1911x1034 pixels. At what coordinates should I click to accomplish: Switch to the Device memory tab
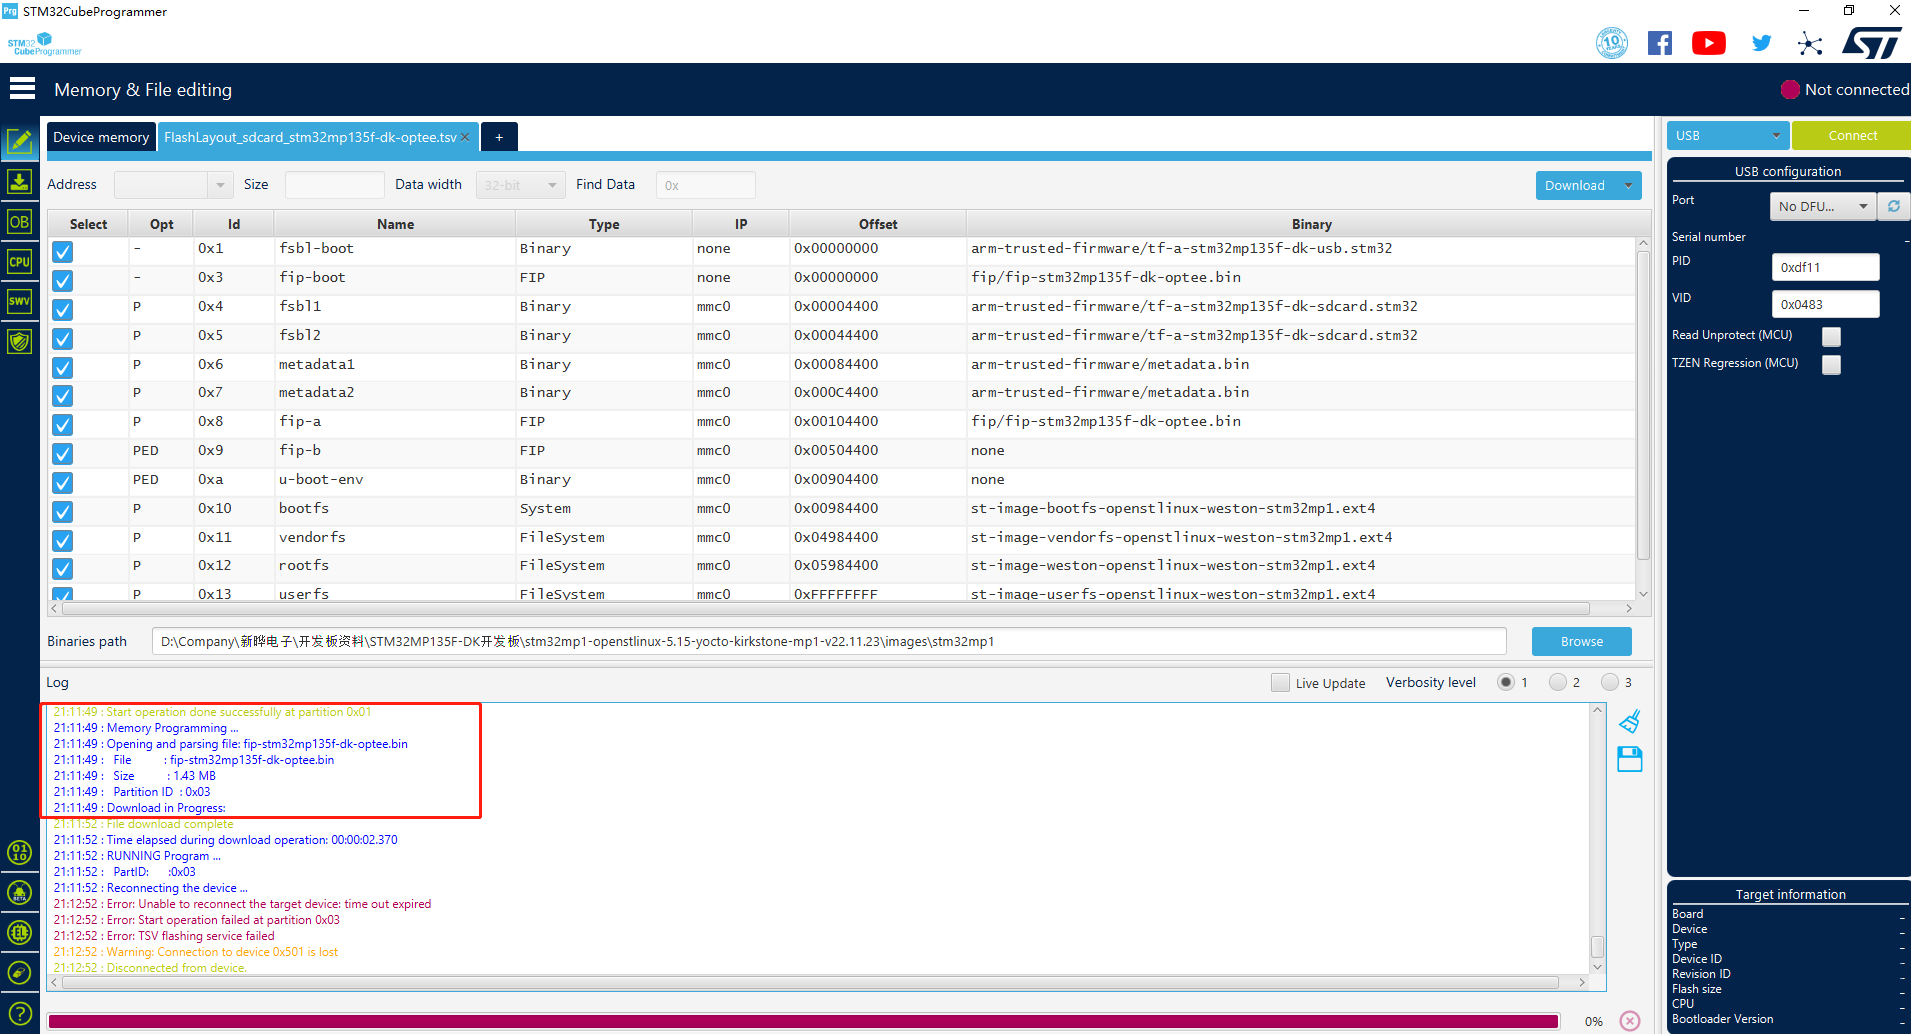(101, 137)
